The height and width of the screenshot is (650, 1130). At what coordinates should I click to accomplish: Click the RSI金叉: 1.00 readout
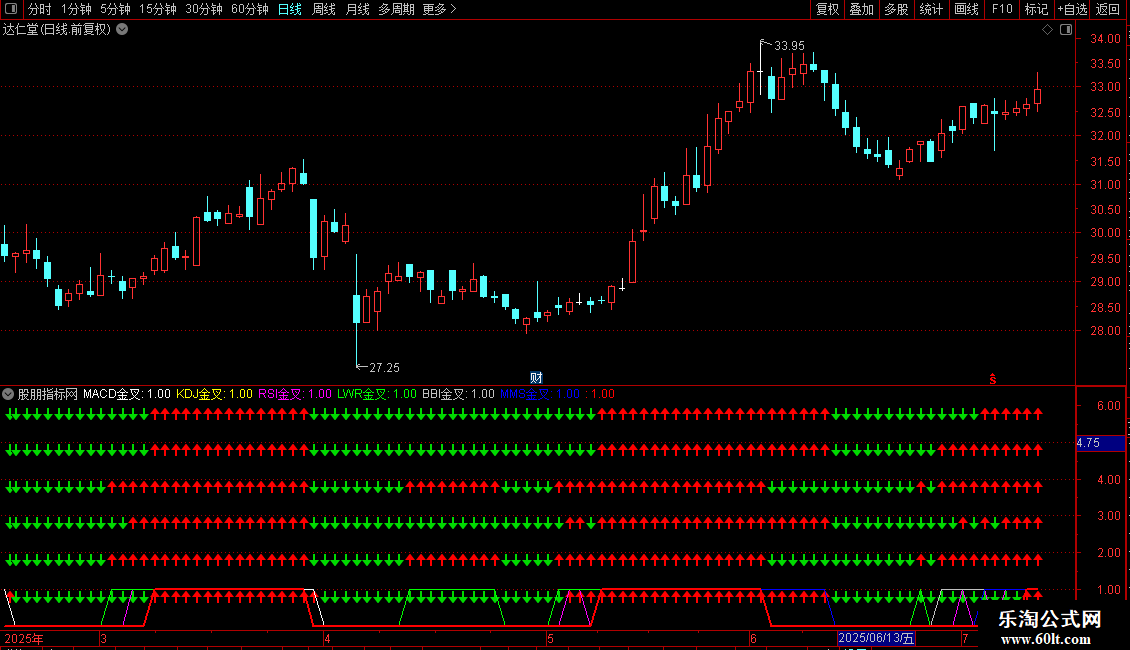point(295,394)
